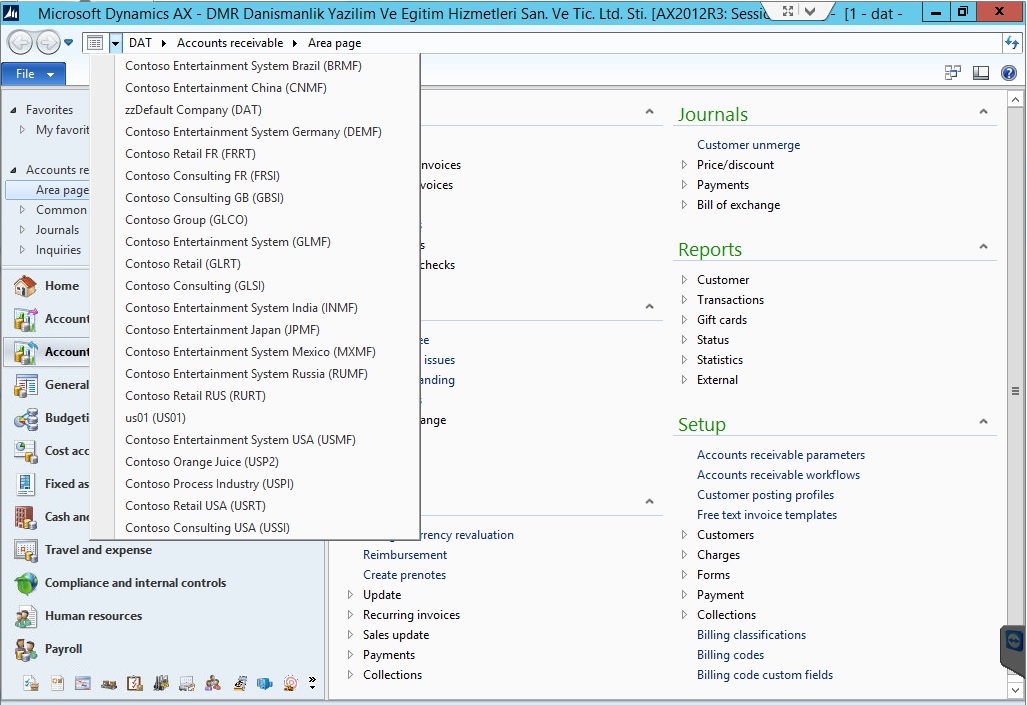Open the Cost accounting module icon

26,451
